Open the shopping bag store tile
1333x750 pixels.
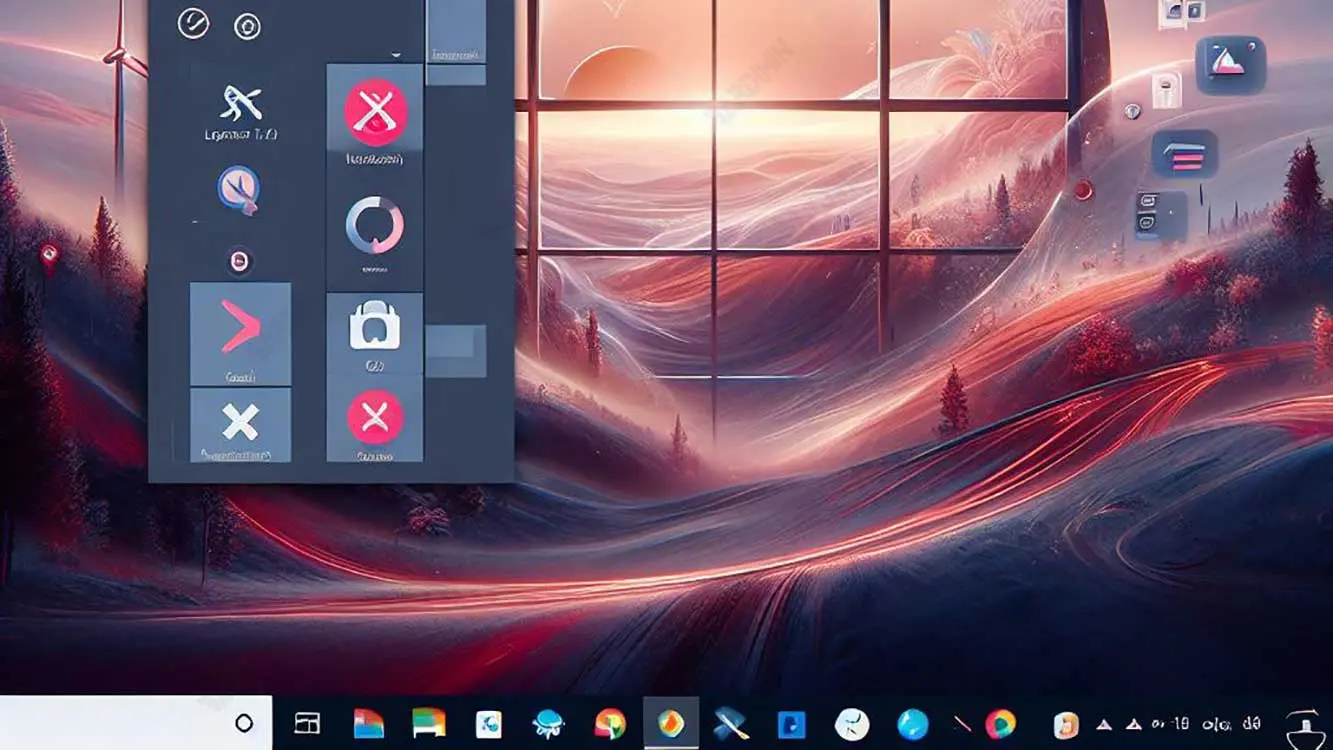[x=374, y=328]
